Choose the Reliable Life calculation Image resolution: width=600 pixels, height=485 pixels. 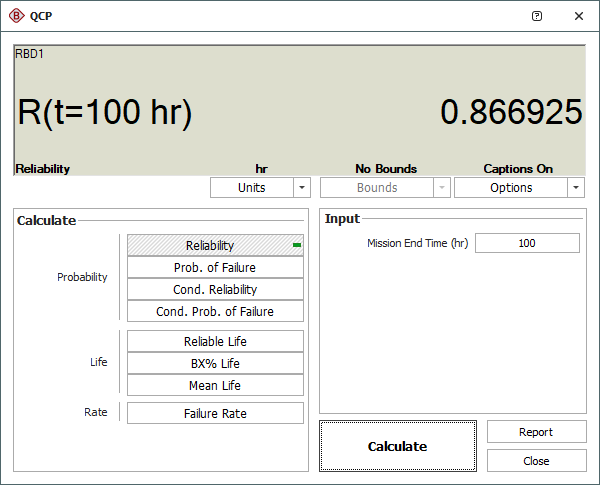[x=215, y=342]
